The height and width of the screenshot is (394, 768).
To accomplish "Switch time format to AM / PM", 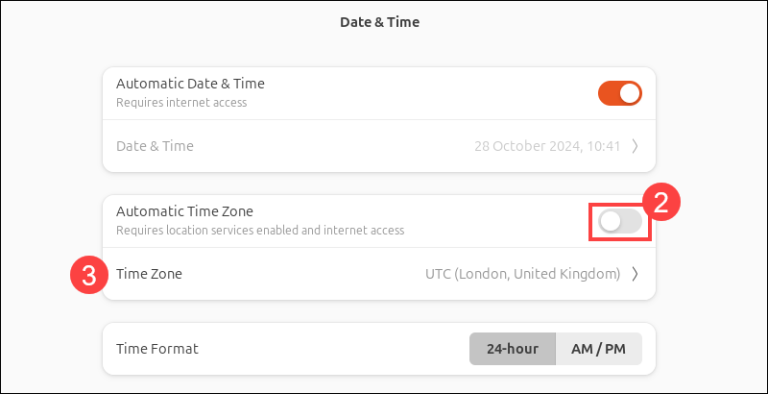I will coord(599,349).
